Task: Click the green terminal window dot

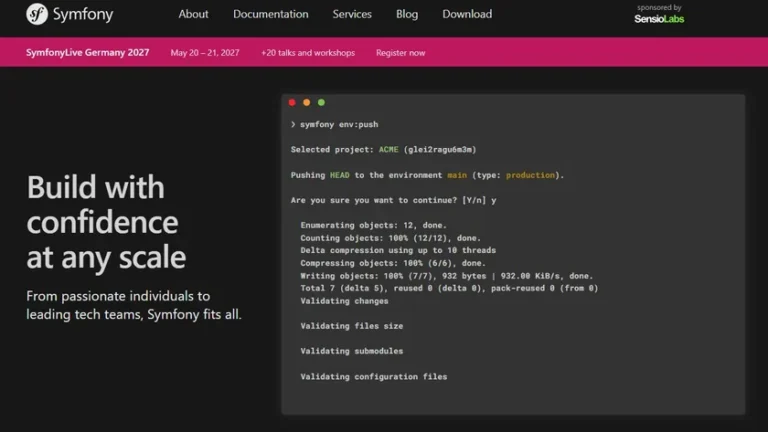Action: point(321,102)
